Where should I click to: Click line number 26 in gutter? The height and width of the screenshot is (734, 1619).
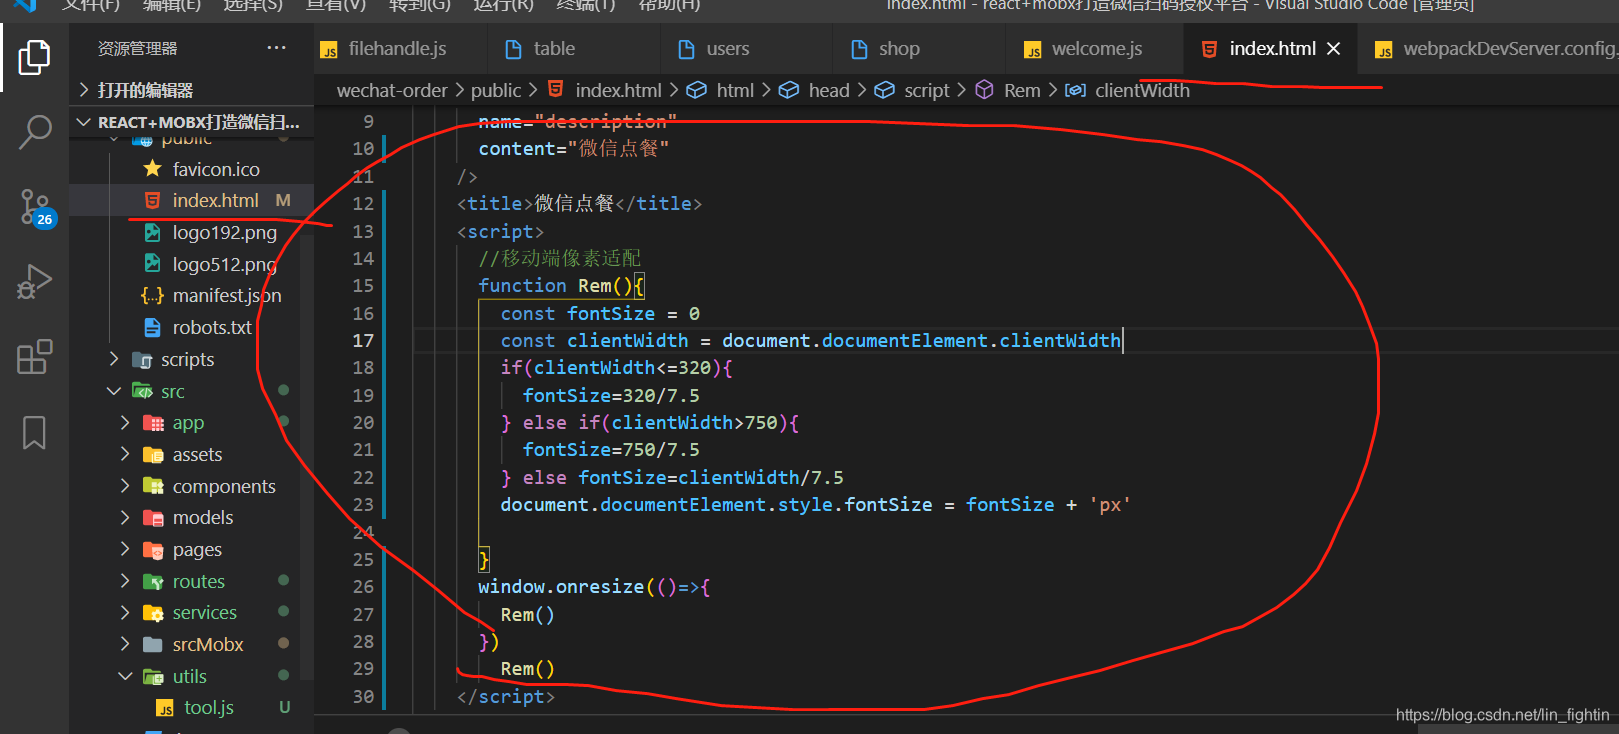(x=363, y=587)
